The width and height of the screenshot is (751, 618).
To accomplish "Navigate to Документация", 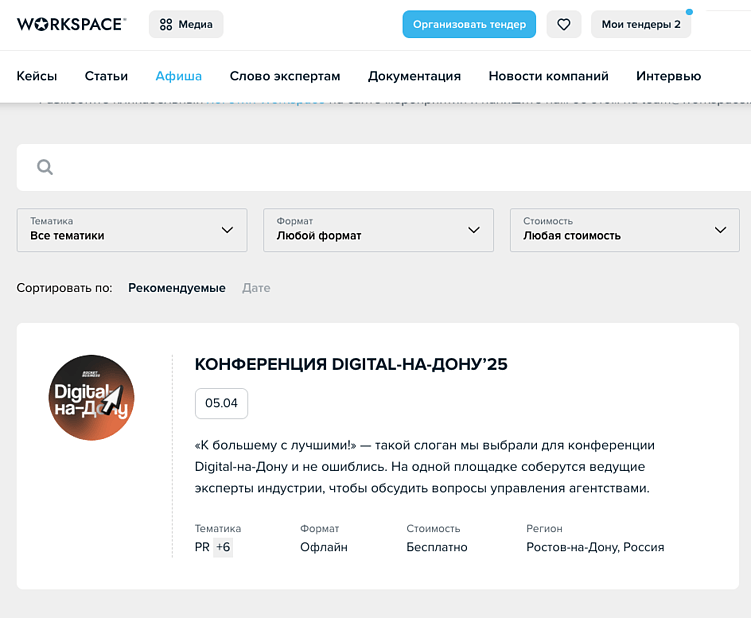I will point(414,76).
